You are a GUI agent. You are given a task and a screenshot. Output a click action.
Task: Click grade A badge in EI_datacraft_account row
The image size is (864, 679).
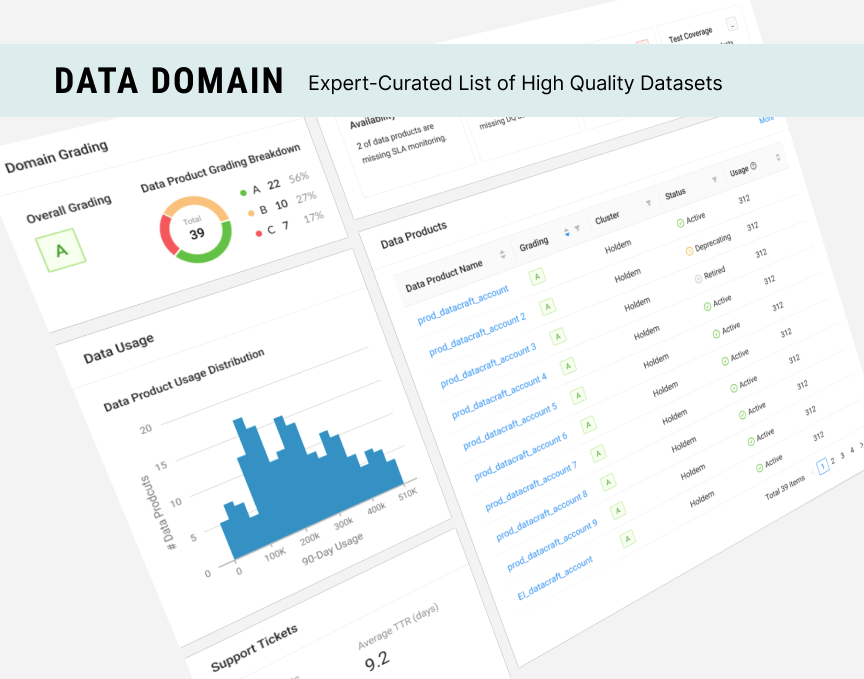[628, 538]
